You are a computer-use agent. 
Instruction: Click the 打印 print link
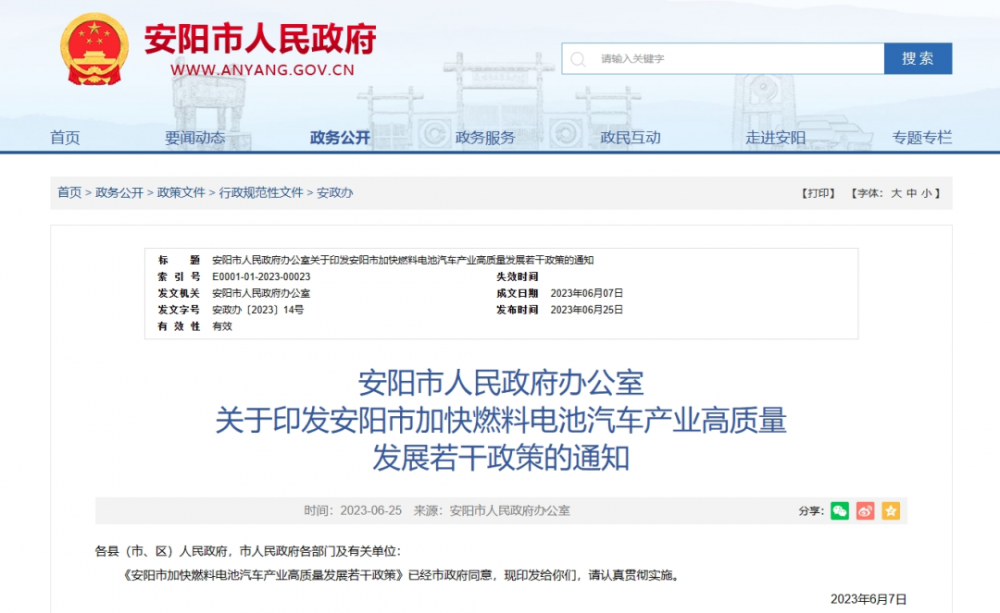(x=818, y=193)
